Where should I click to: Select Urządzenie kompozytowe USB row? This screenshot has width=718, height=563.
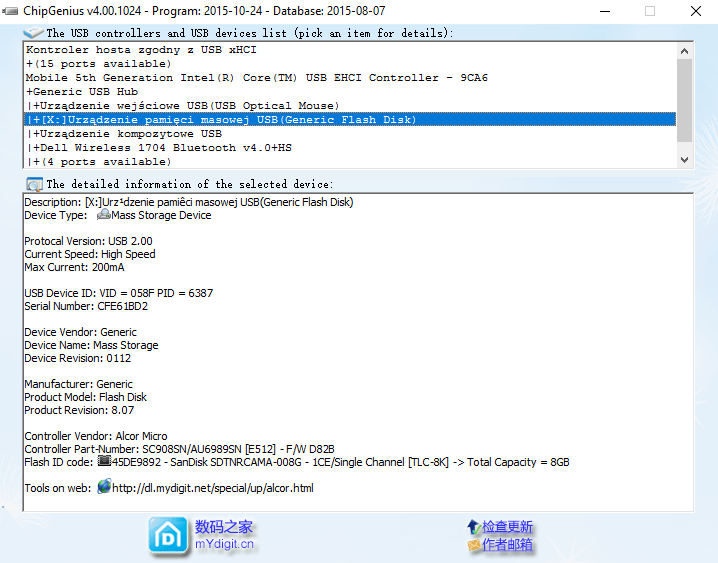350,134
